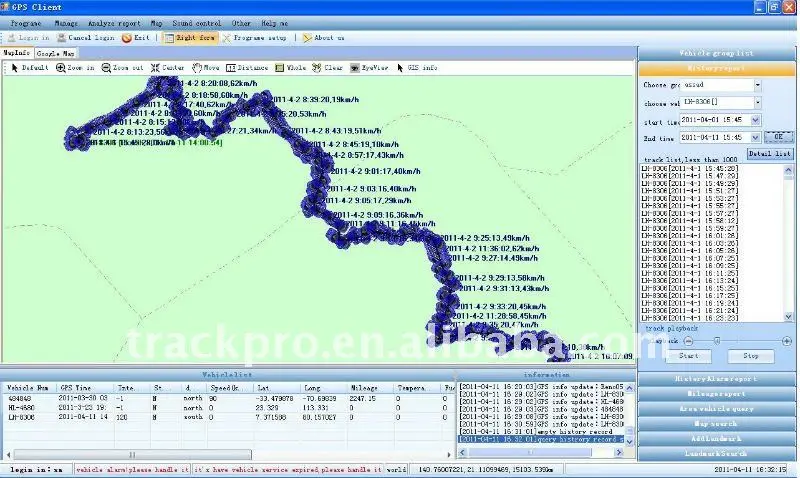Image resolution: width=800 pixels, height=478 pixels.
Task: Open the Analyze report menu
Action: click(114, 21)
